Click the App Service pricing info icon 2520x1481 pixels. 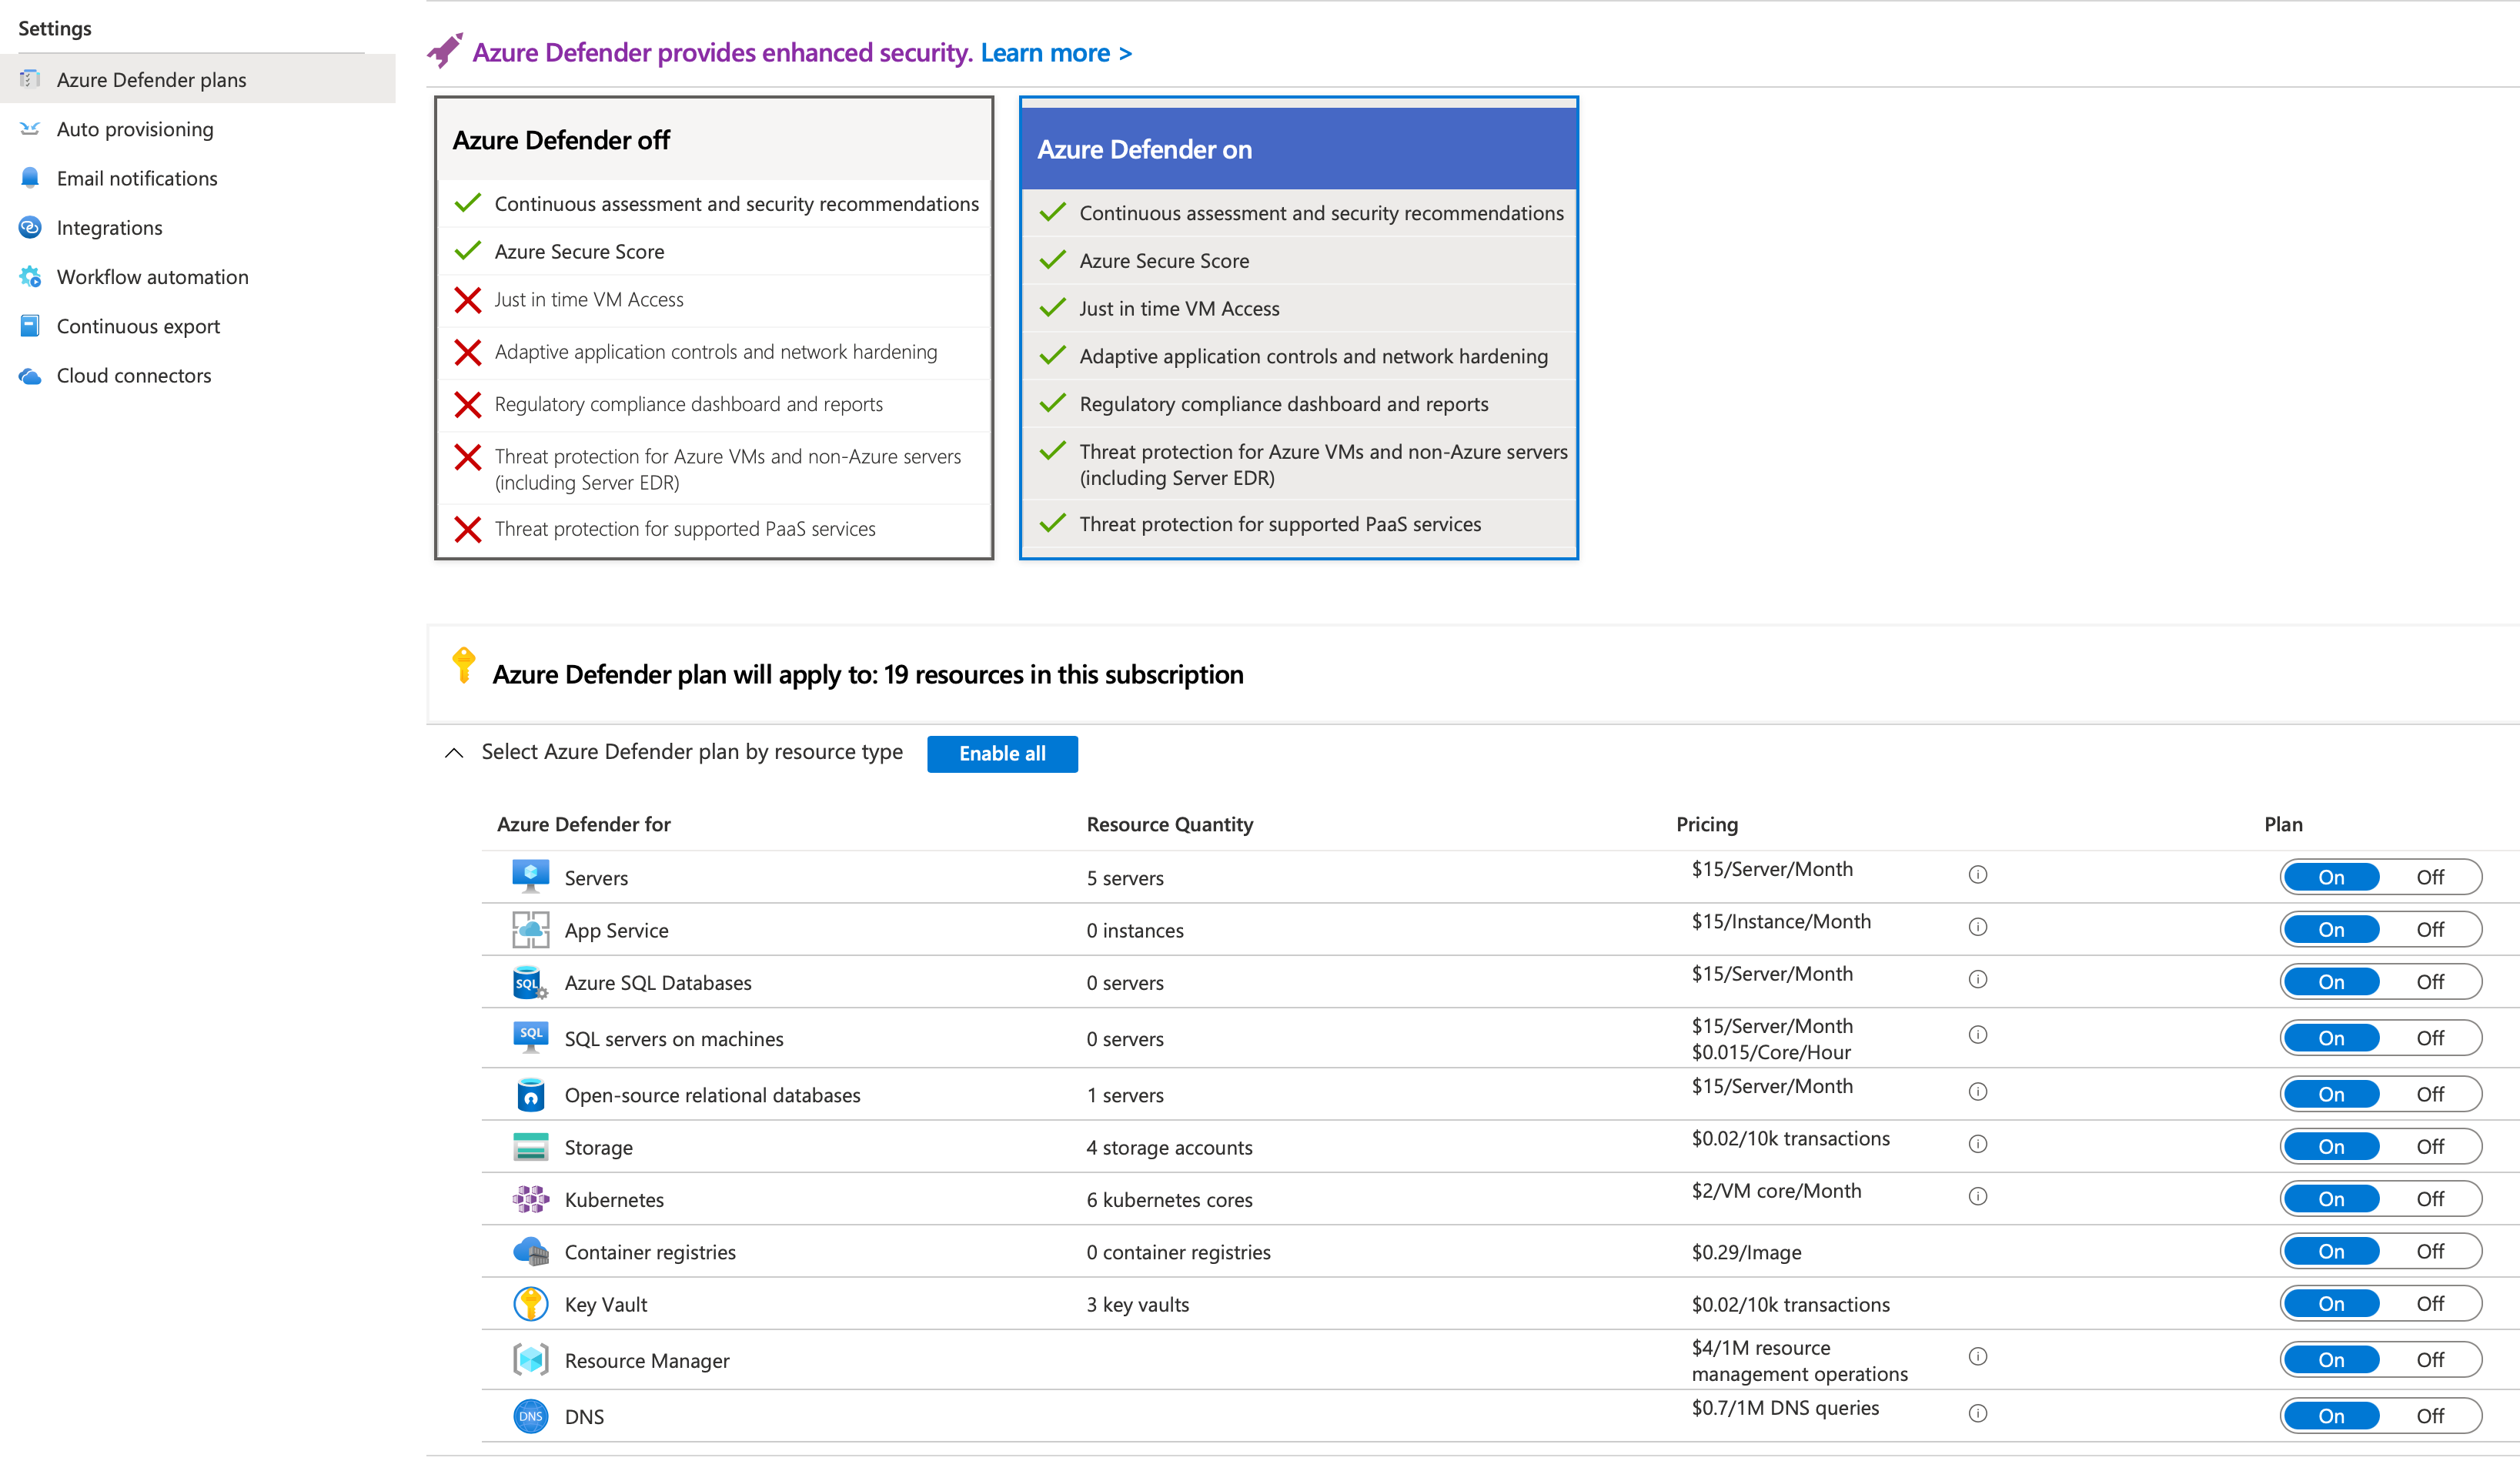(x=1977, y=927)
